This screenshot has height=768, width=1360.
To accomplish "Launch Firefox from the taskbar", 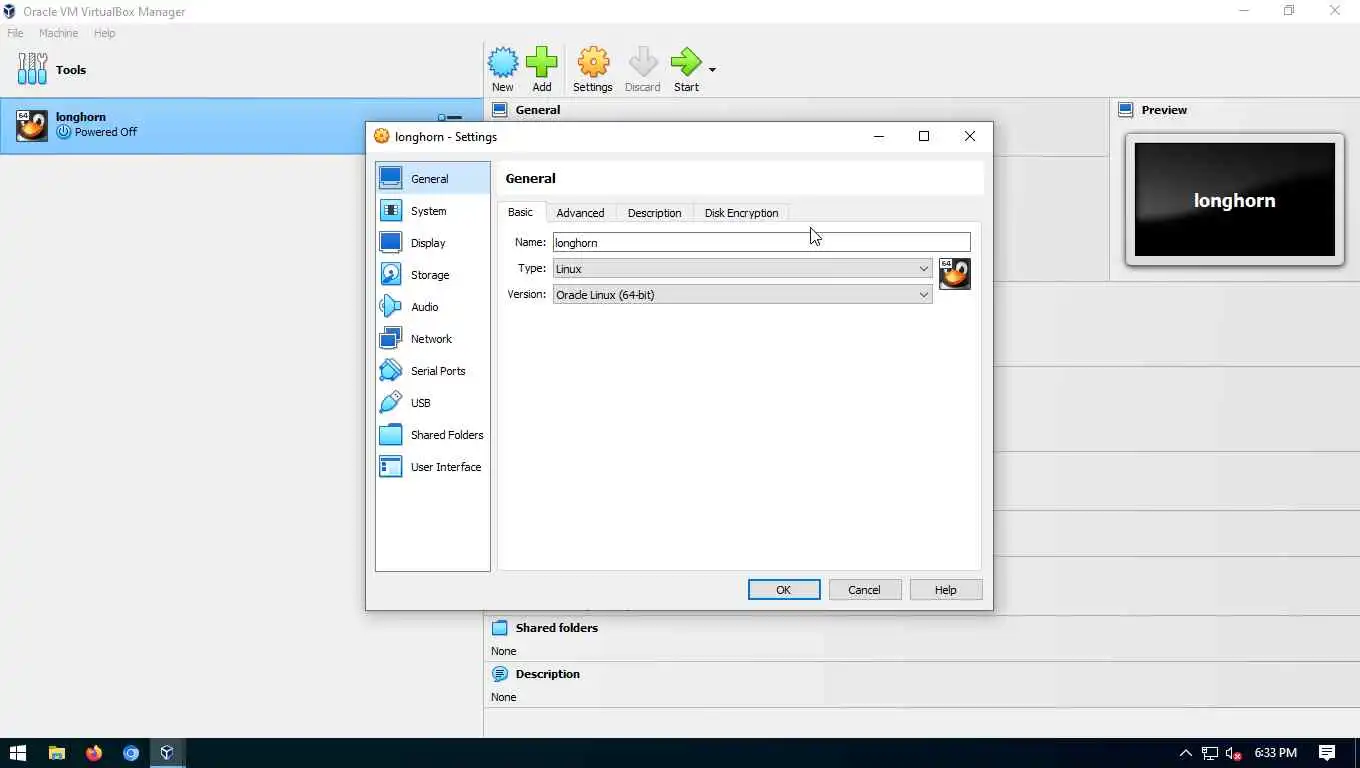I will (94, 753).
